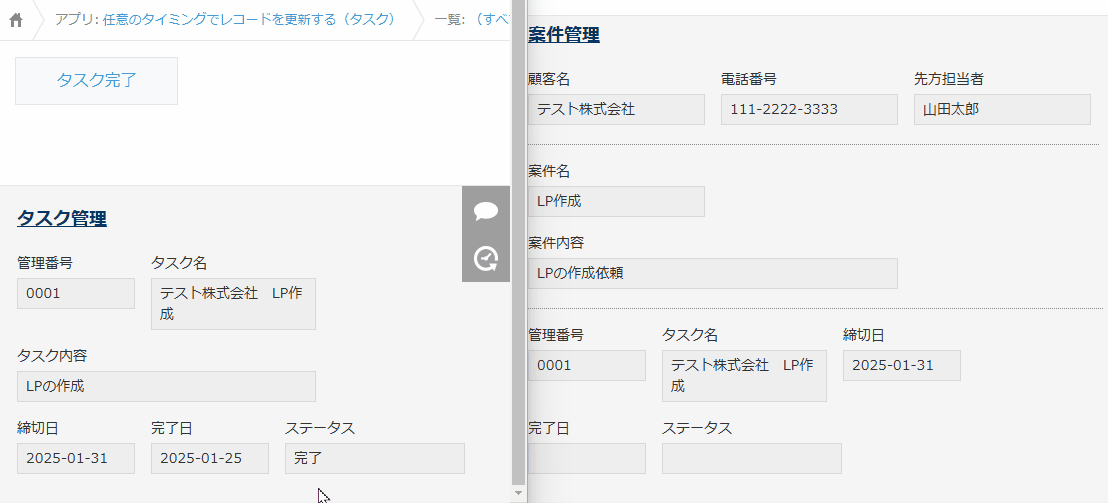Click the empty ステータス field under 案件管理
Viewport: 1108px width, 503px height.
(x=751, y=459)
